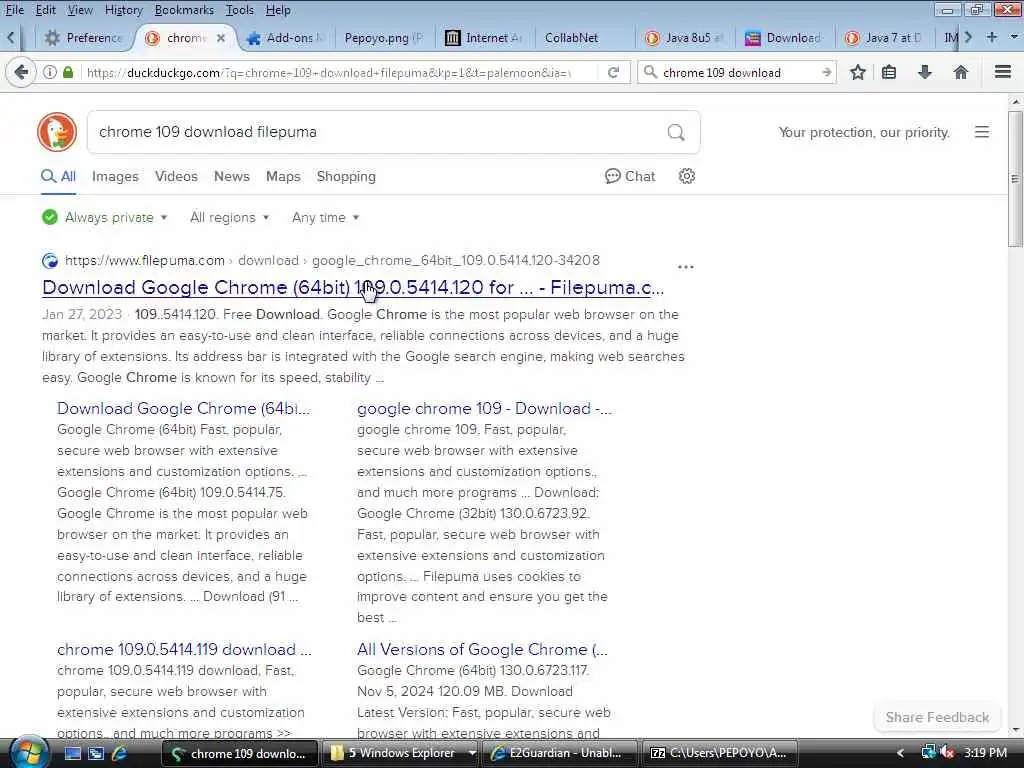Click the search bar magnifier icon in toolbar

(x=650, y=72)
